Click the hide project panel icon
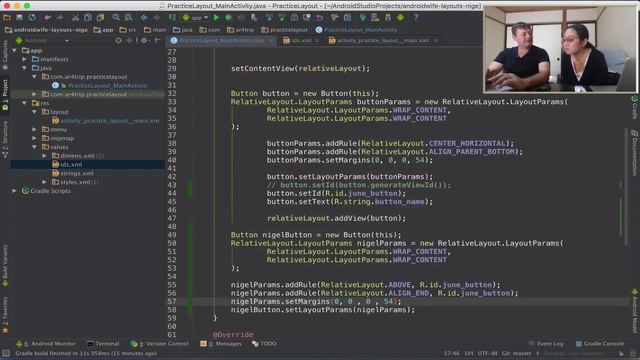640x360 pixels. point(158,40)
